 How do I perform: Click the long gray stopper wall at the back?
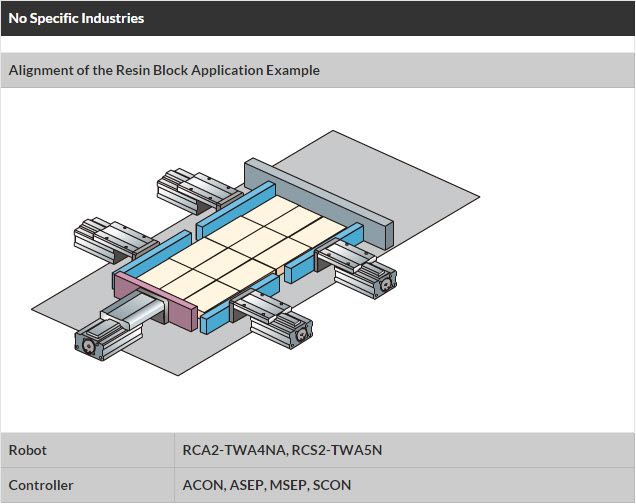click(x=320, y=198)
